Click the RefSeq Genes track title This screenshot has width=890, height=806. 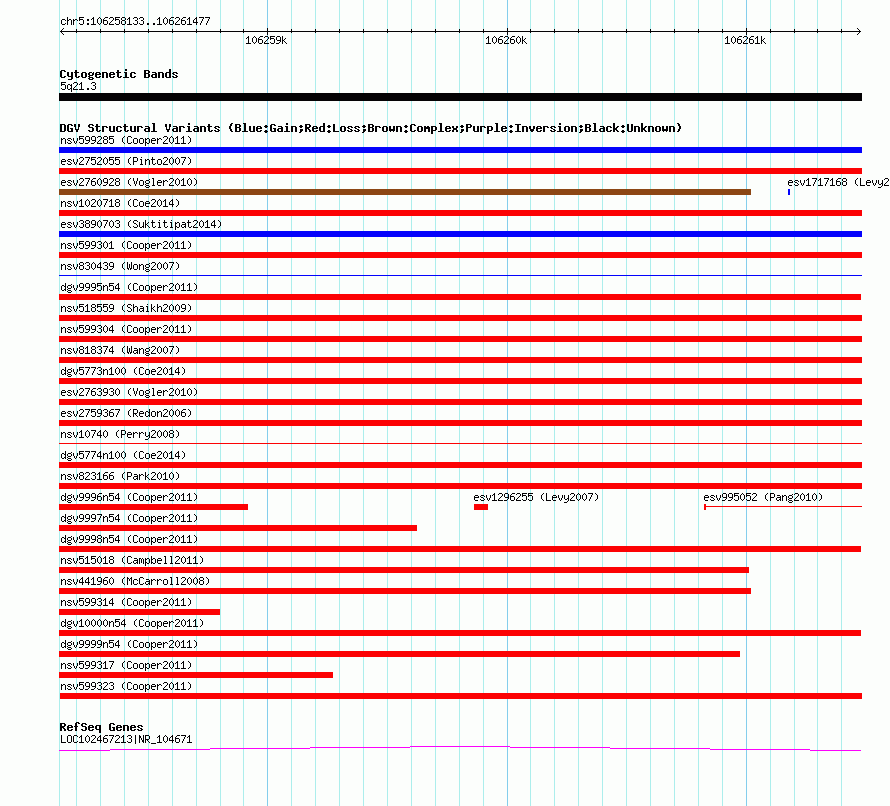[x=101, y=727]
